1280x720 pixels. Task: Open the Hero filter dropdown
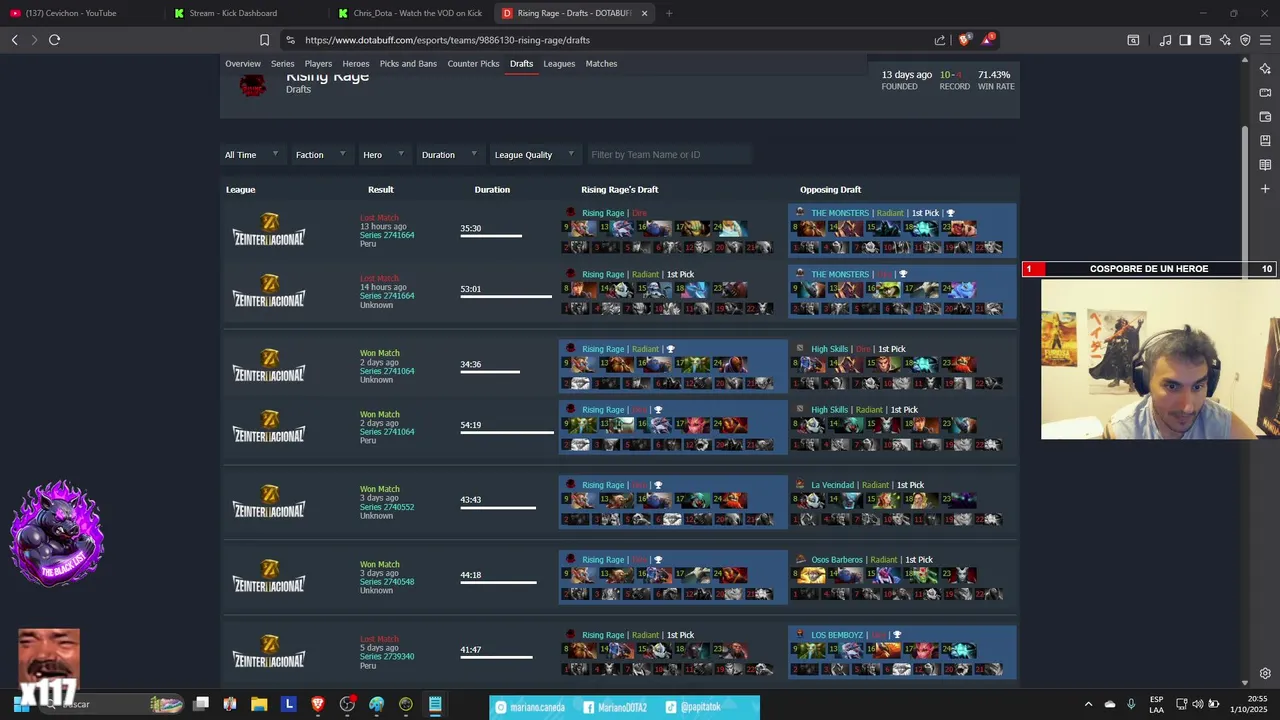point(383,155)
